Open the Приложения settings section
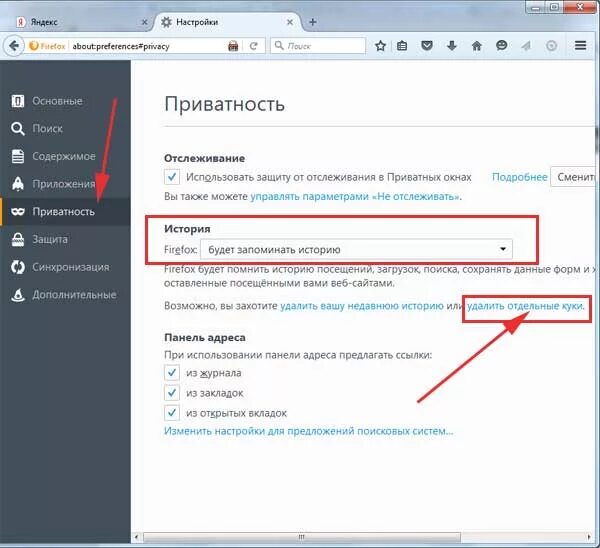600x548 pixels. click(65, 184)
